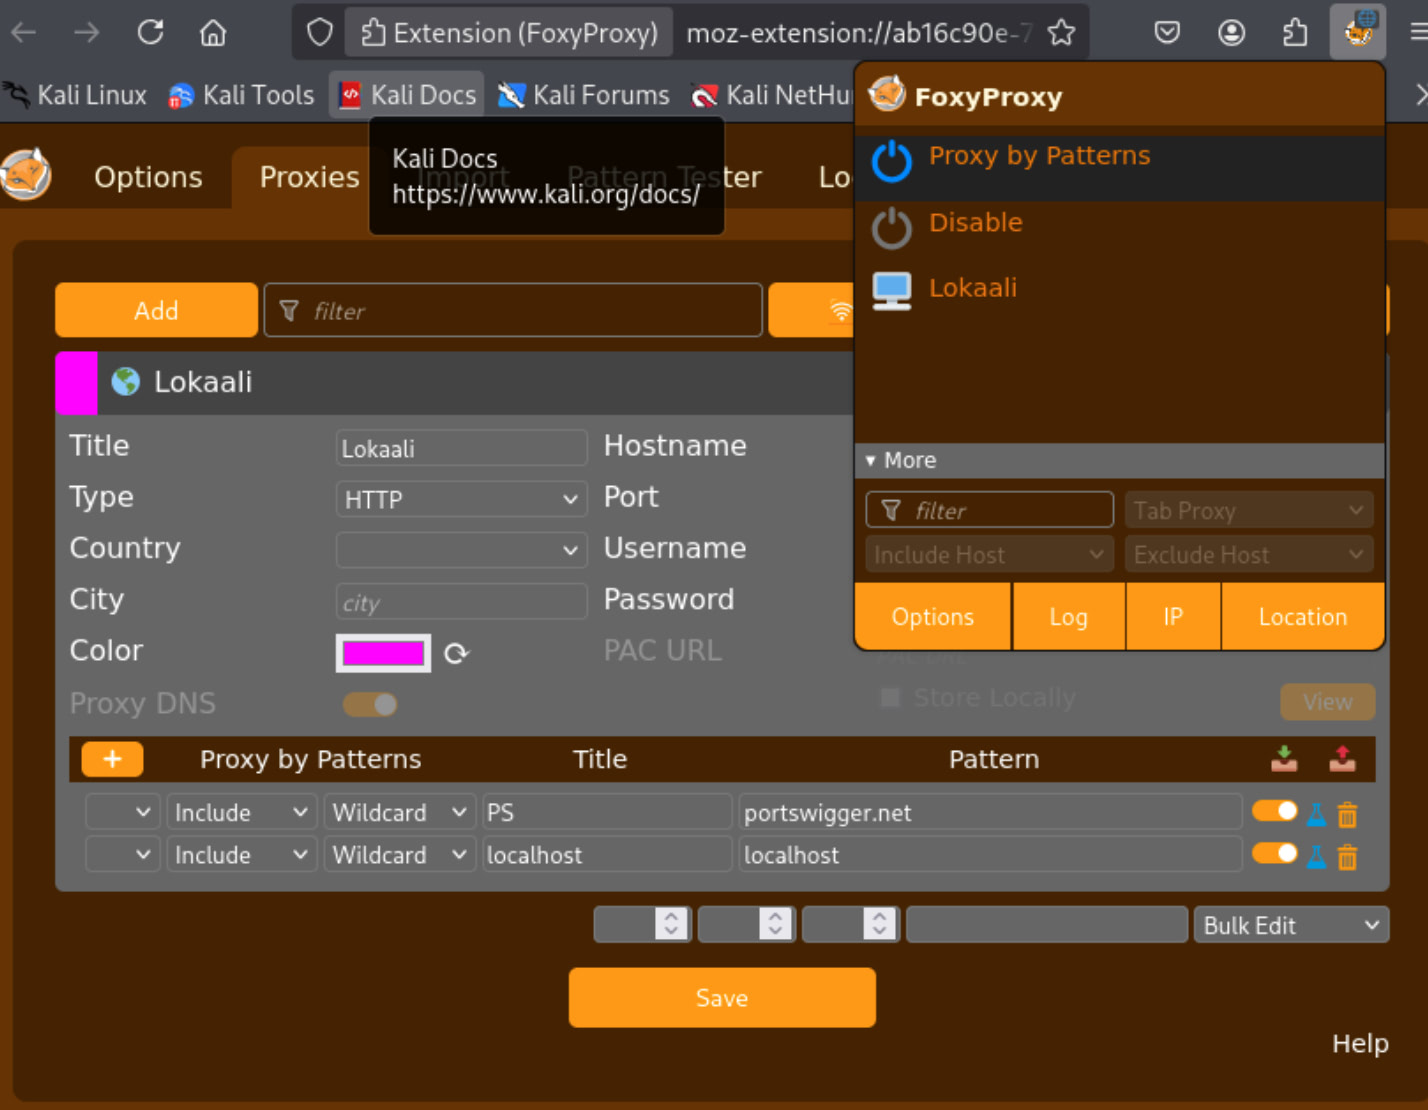Collapse the More section in popup
This screenshot has height=1110, width=1428.
[x=900, y=461]
